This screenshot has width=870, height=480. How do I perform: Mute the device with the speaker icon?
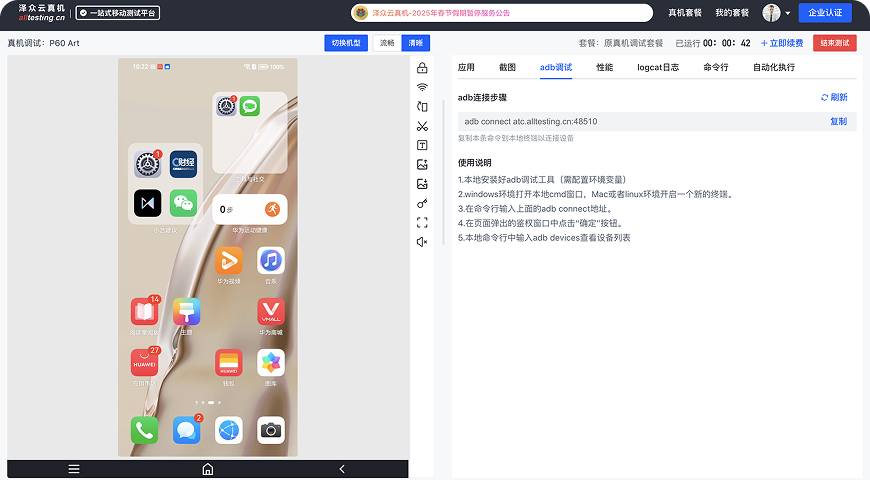[422, 242]
